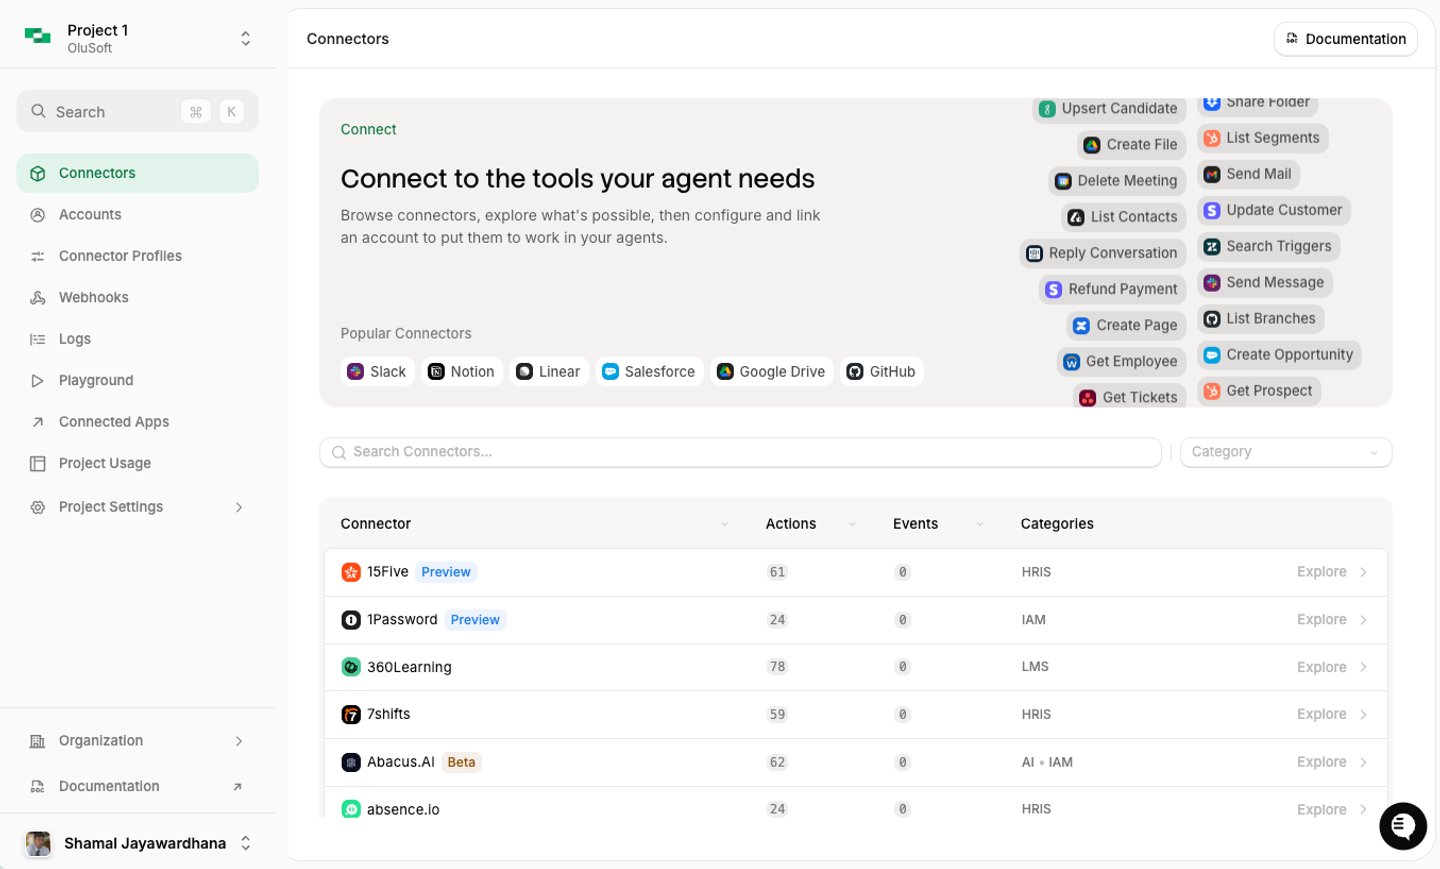Click the sidebar Search box
The width and height of the screenshot is (1440, 869).
coord(138,111)
